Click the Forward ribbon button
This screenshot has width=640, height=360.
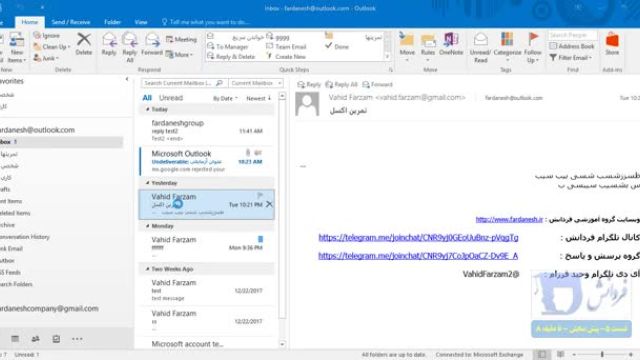152,44
